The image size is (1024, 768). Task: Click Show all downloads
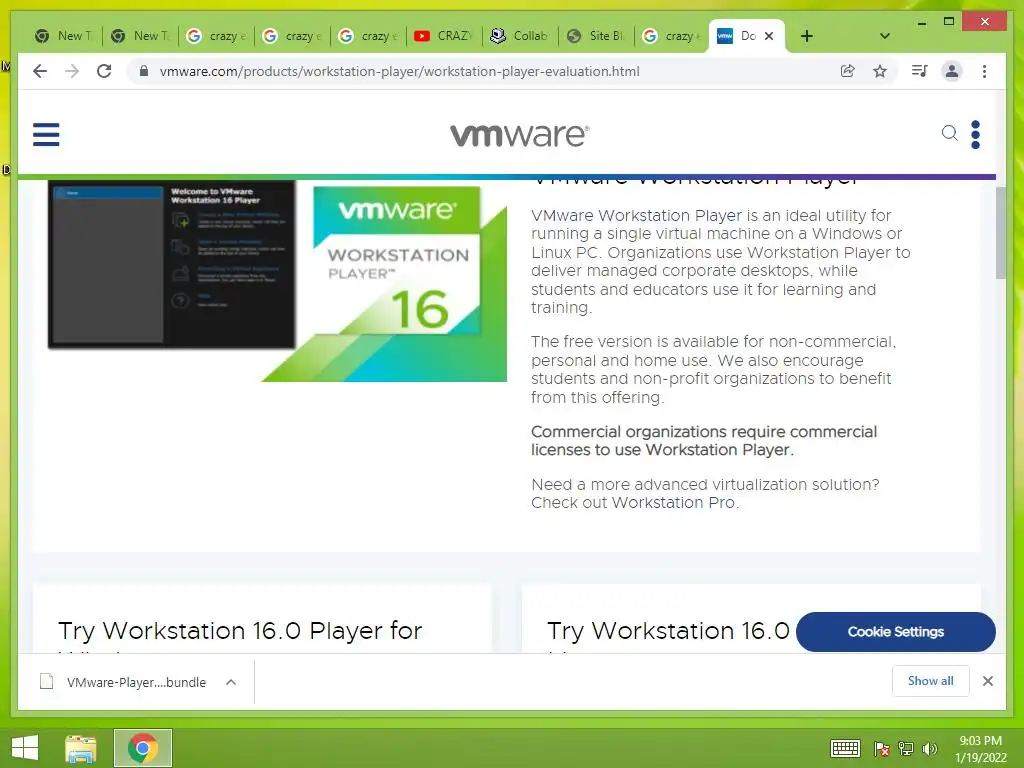pos(931,680)
